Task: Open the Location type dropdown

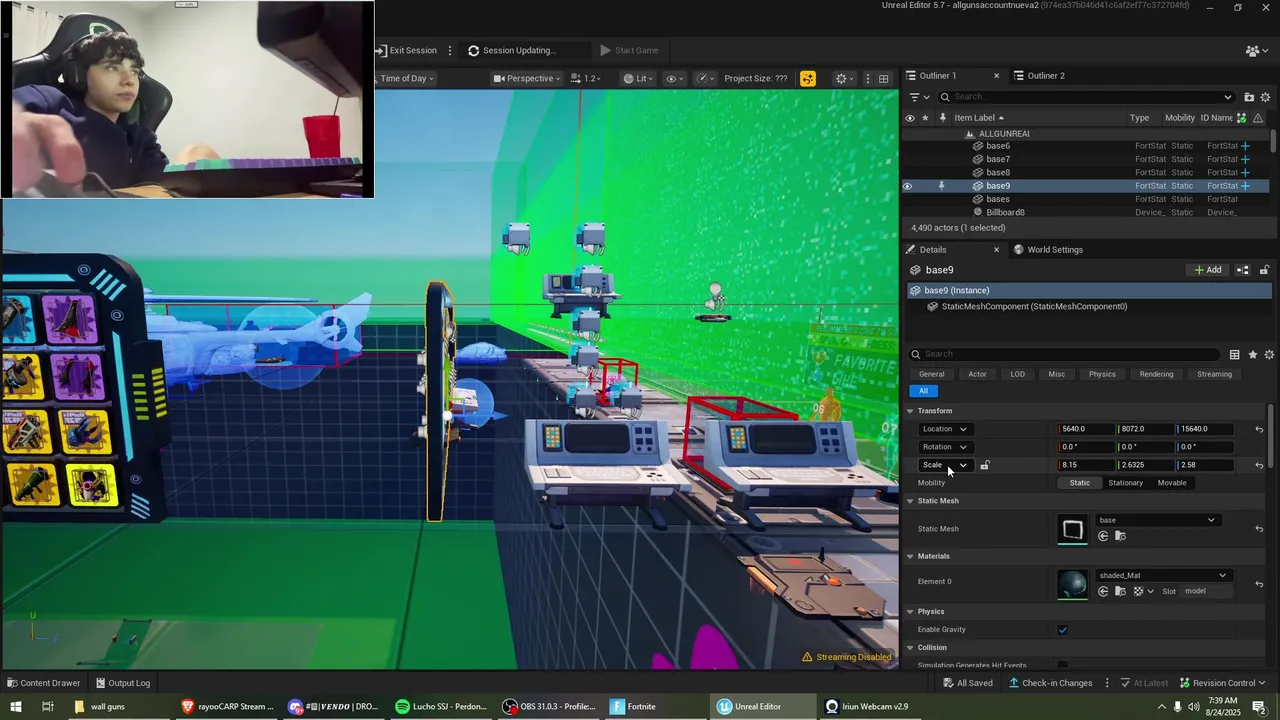Action: coord(945,429)
